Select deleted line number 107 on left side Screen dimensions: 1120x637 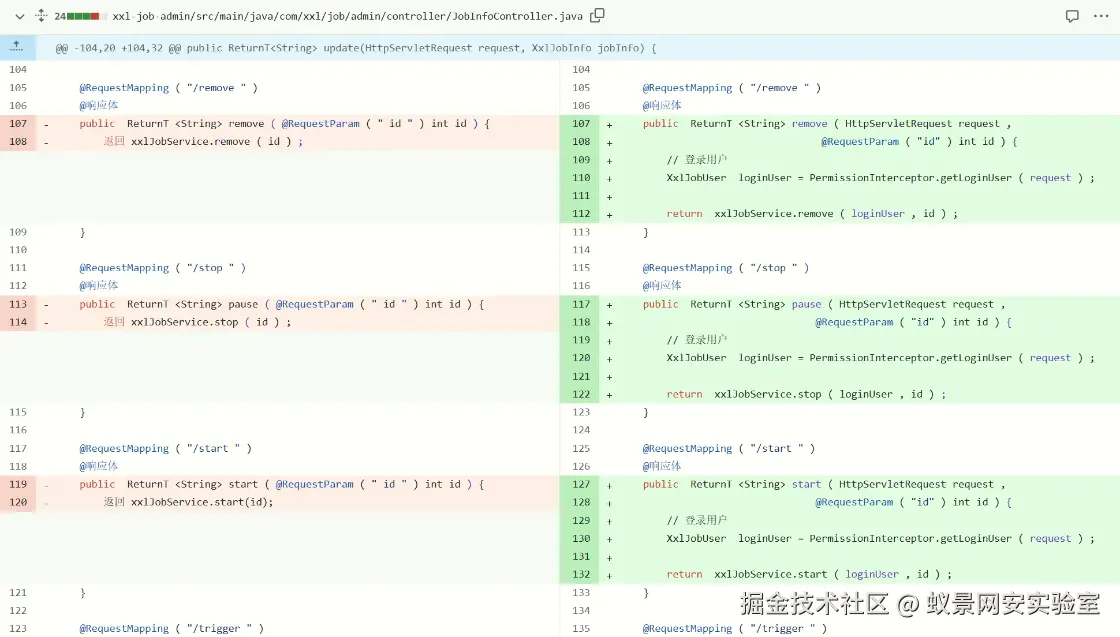(18, 124)
